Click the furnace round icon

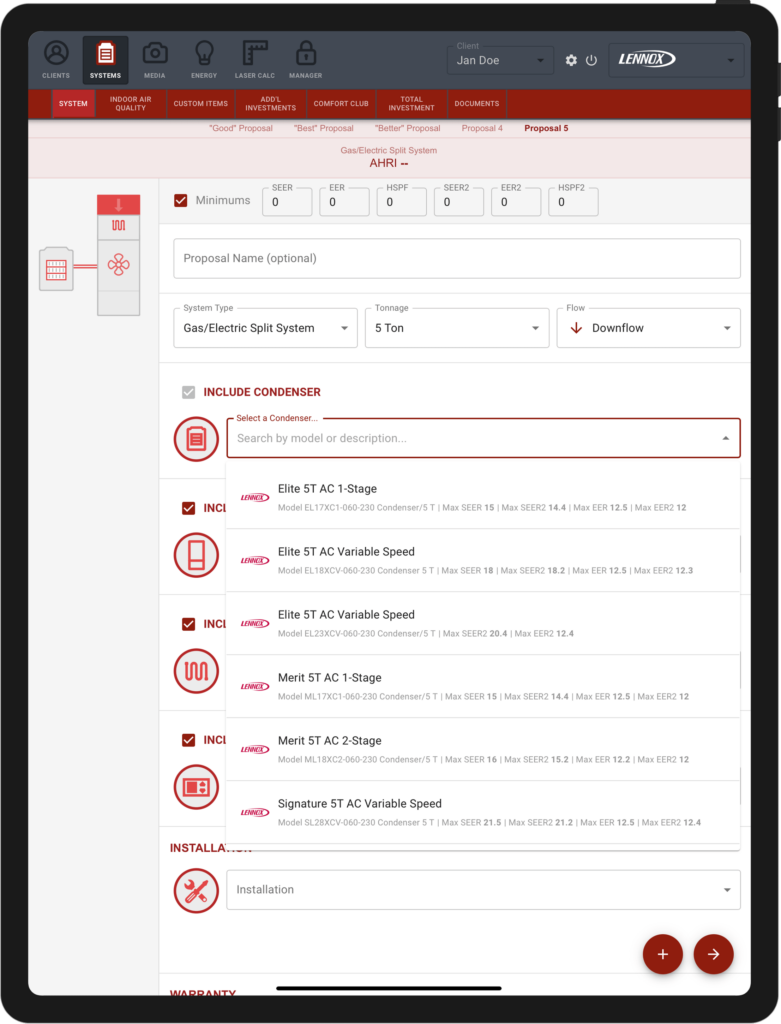(x=196, y=555)
